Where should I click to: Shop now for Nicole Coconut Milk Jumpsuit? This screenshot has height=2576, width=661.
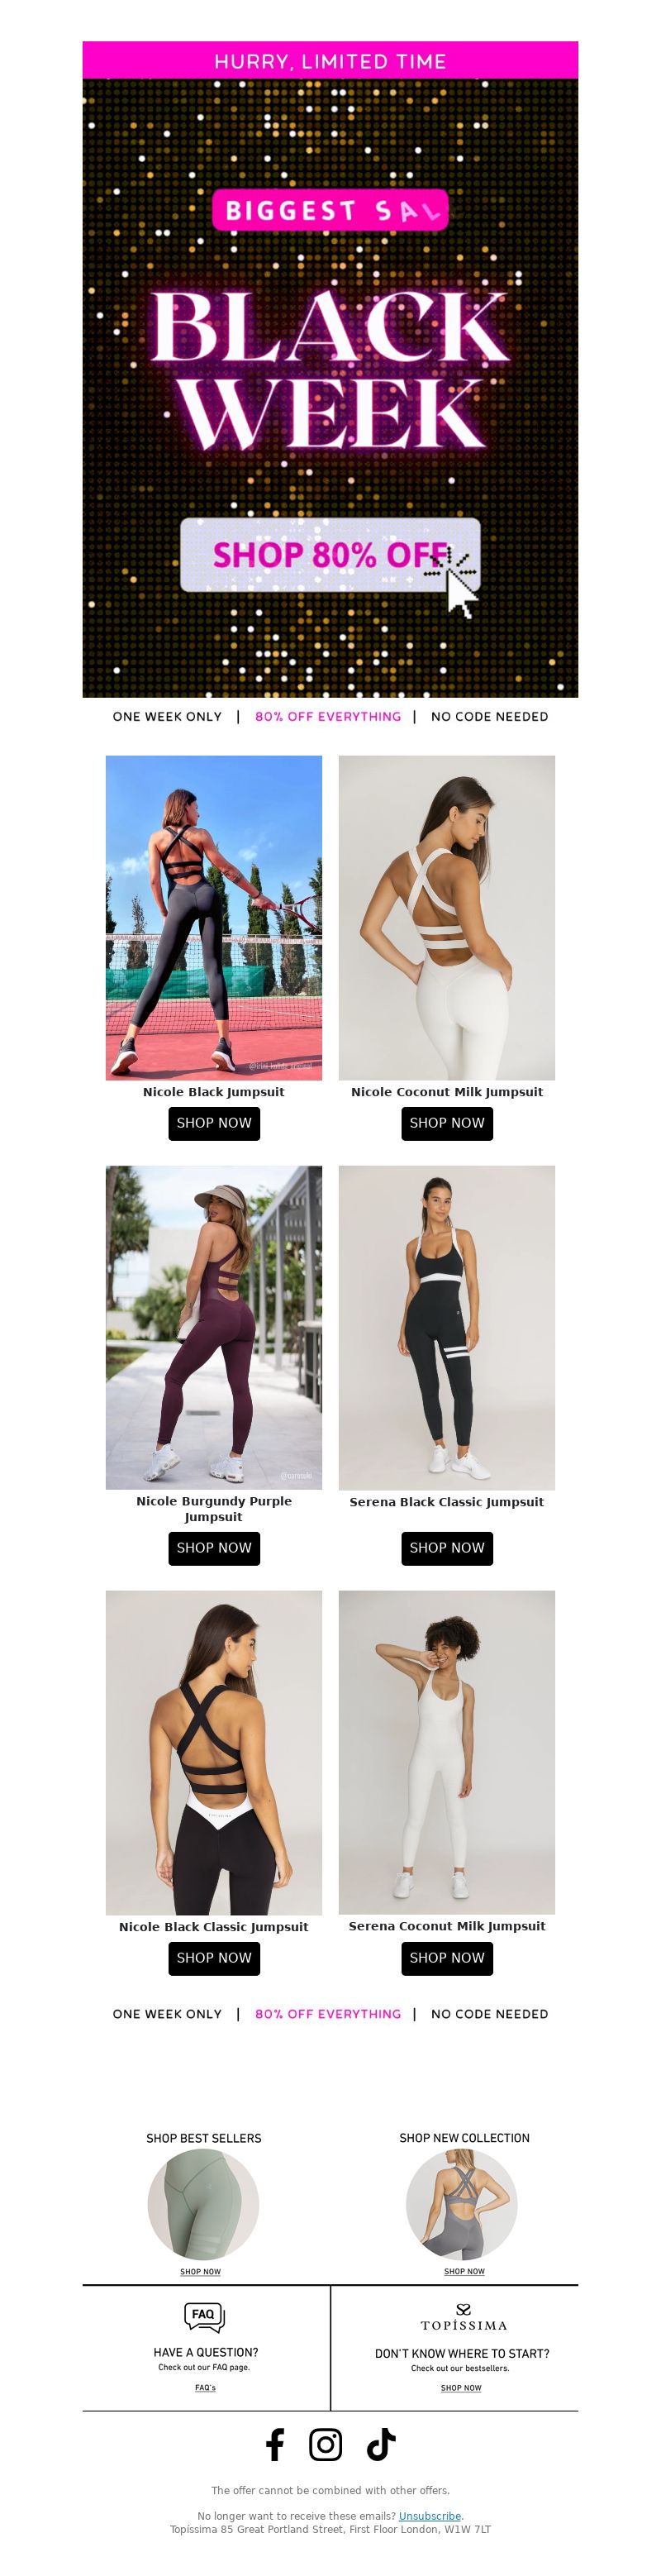coord(447,1123)
